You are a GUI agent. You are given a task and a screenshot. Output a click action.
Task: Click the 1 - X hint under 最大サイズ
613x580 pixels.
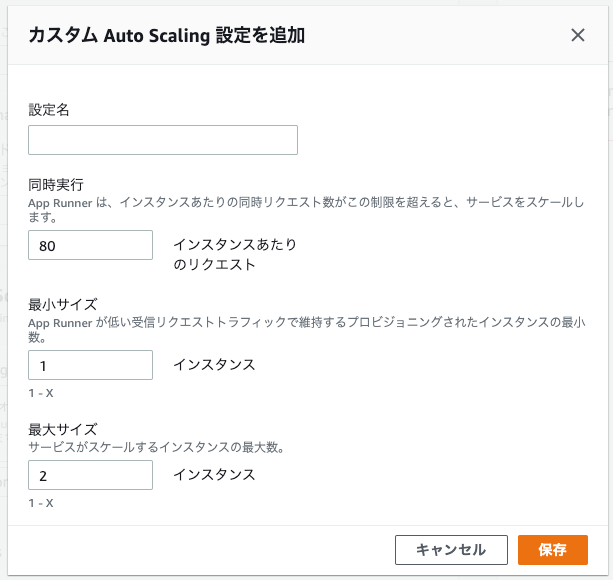click(41, 503)
